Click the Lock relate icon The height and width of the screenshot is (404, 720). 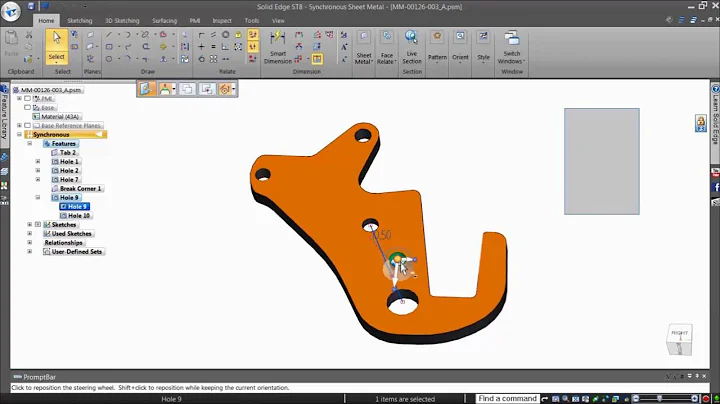click(238, 35)
